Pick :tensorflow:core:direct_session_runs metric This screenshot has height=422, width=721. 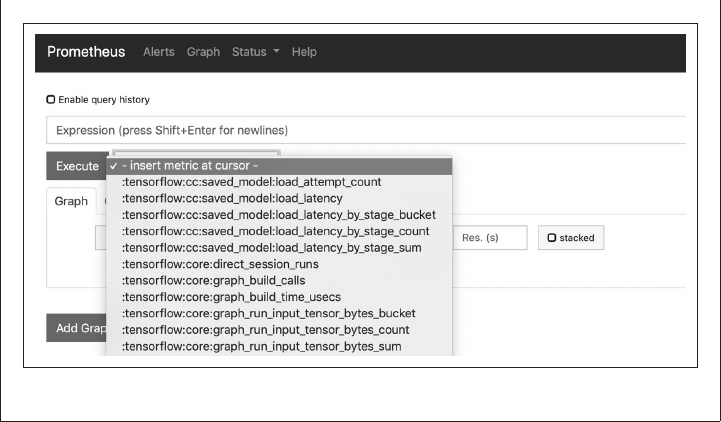coord(279,264)
